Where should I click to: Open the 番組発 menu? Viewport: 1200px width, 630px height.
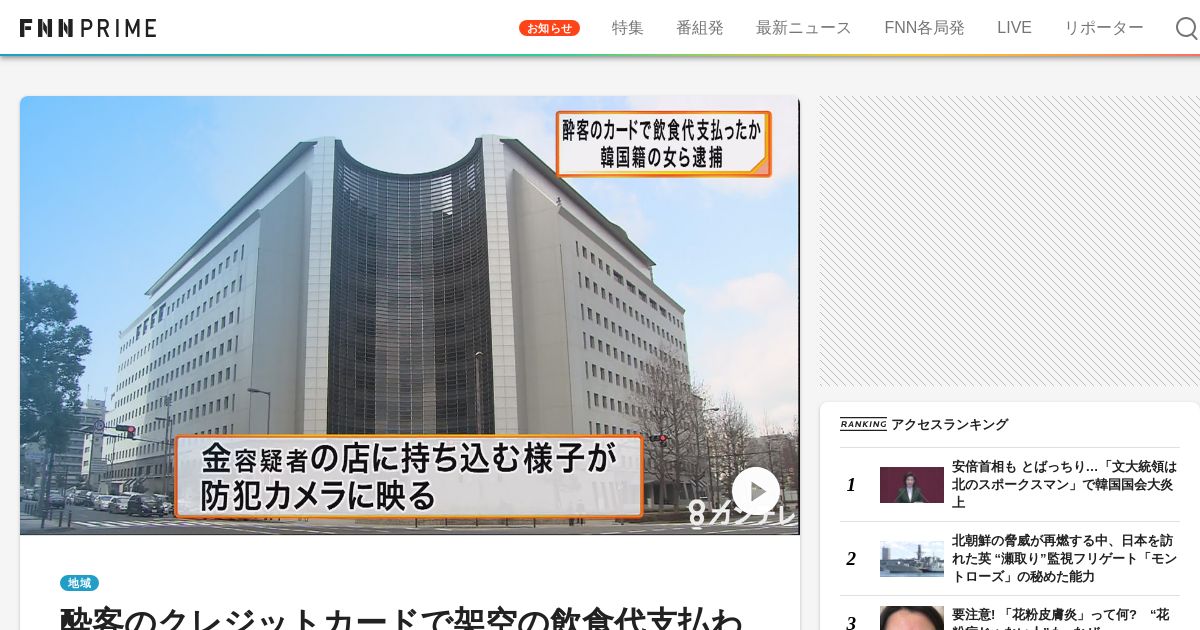700,28
